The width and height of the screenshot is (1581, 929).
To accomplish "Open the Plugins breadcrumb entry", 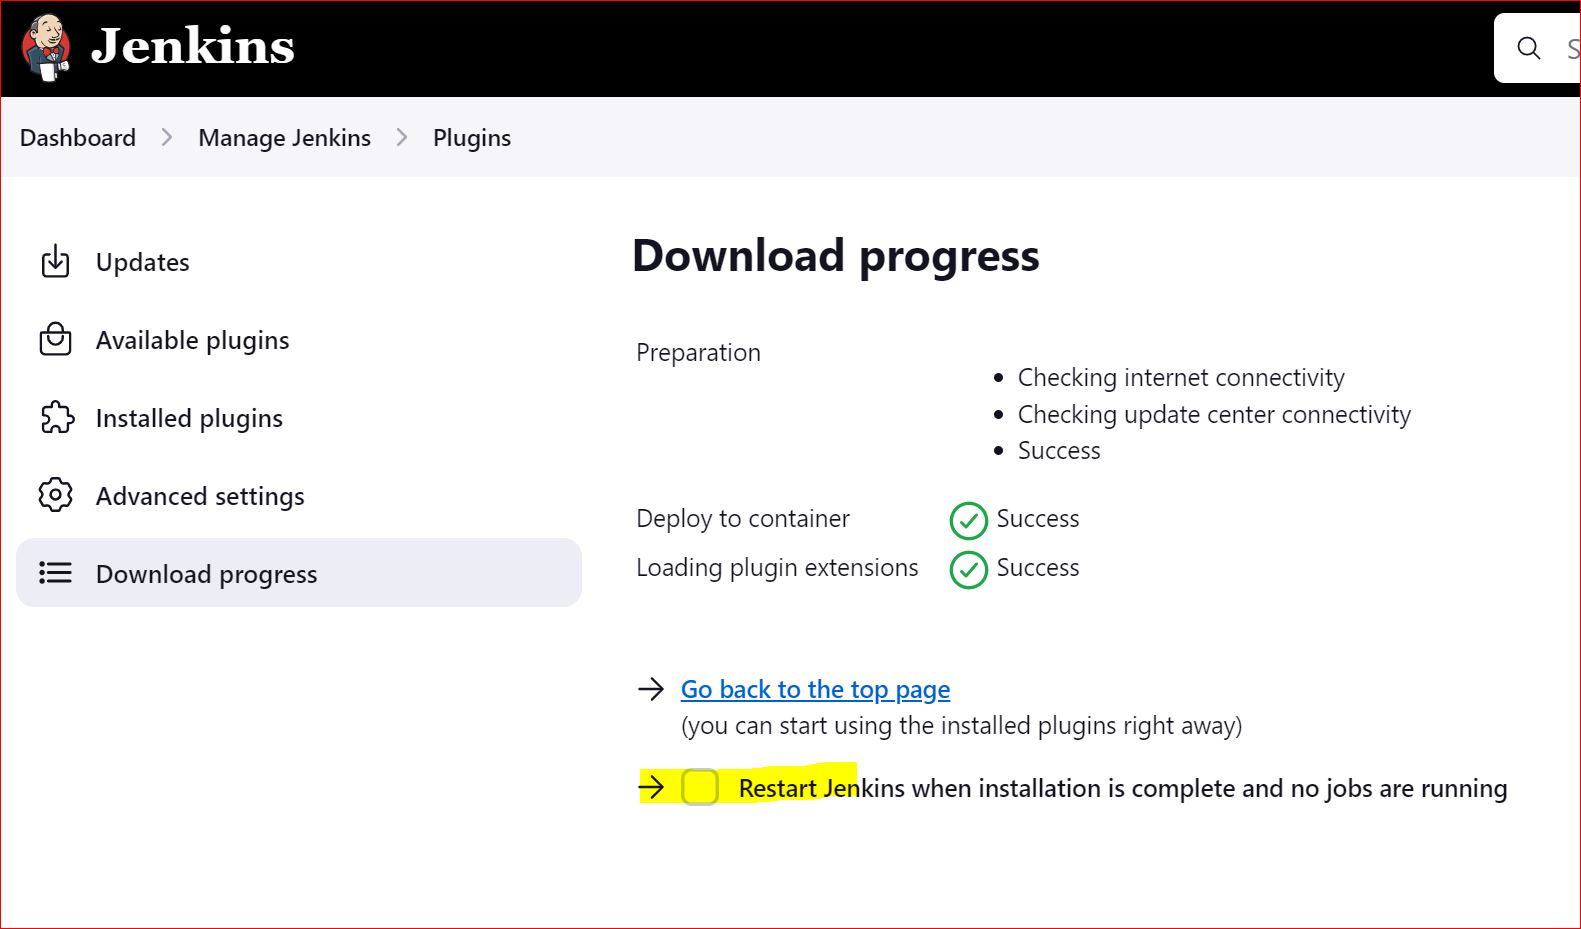I will (x=471, y=137).
